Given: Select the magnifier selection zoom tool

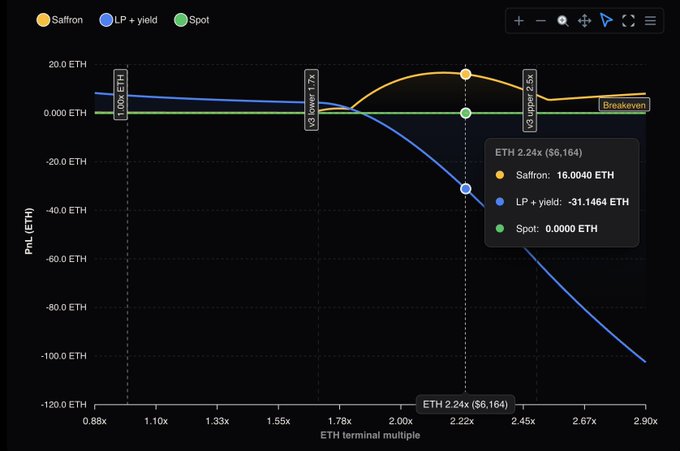Looking at the screenshot, I should click(563, 21).
